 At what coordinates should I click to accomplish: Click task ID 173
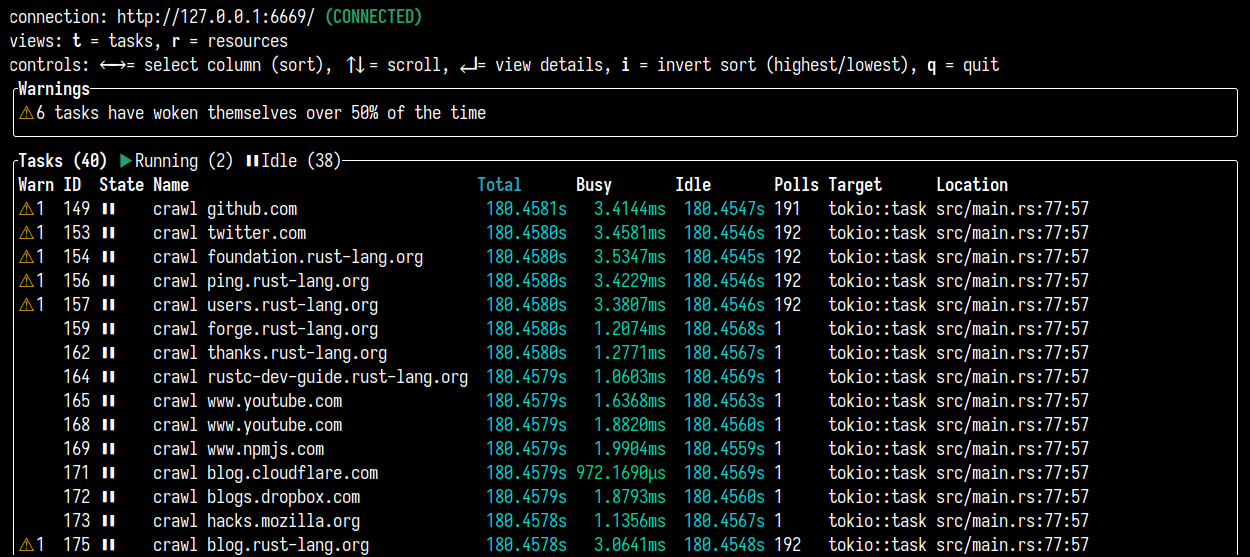pyautogui.click(x=76, y=521)
